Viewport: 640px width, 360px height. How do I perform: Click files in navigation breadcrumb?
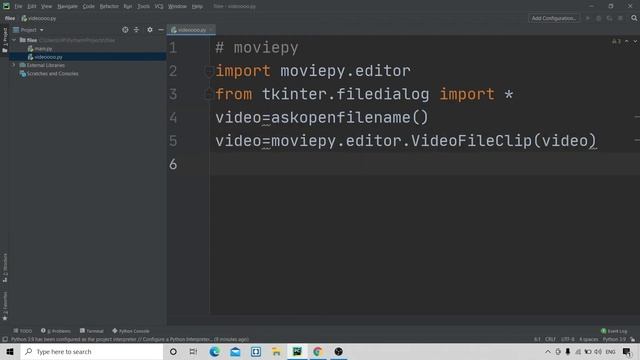pyautogui.click(x=10, y=18)
